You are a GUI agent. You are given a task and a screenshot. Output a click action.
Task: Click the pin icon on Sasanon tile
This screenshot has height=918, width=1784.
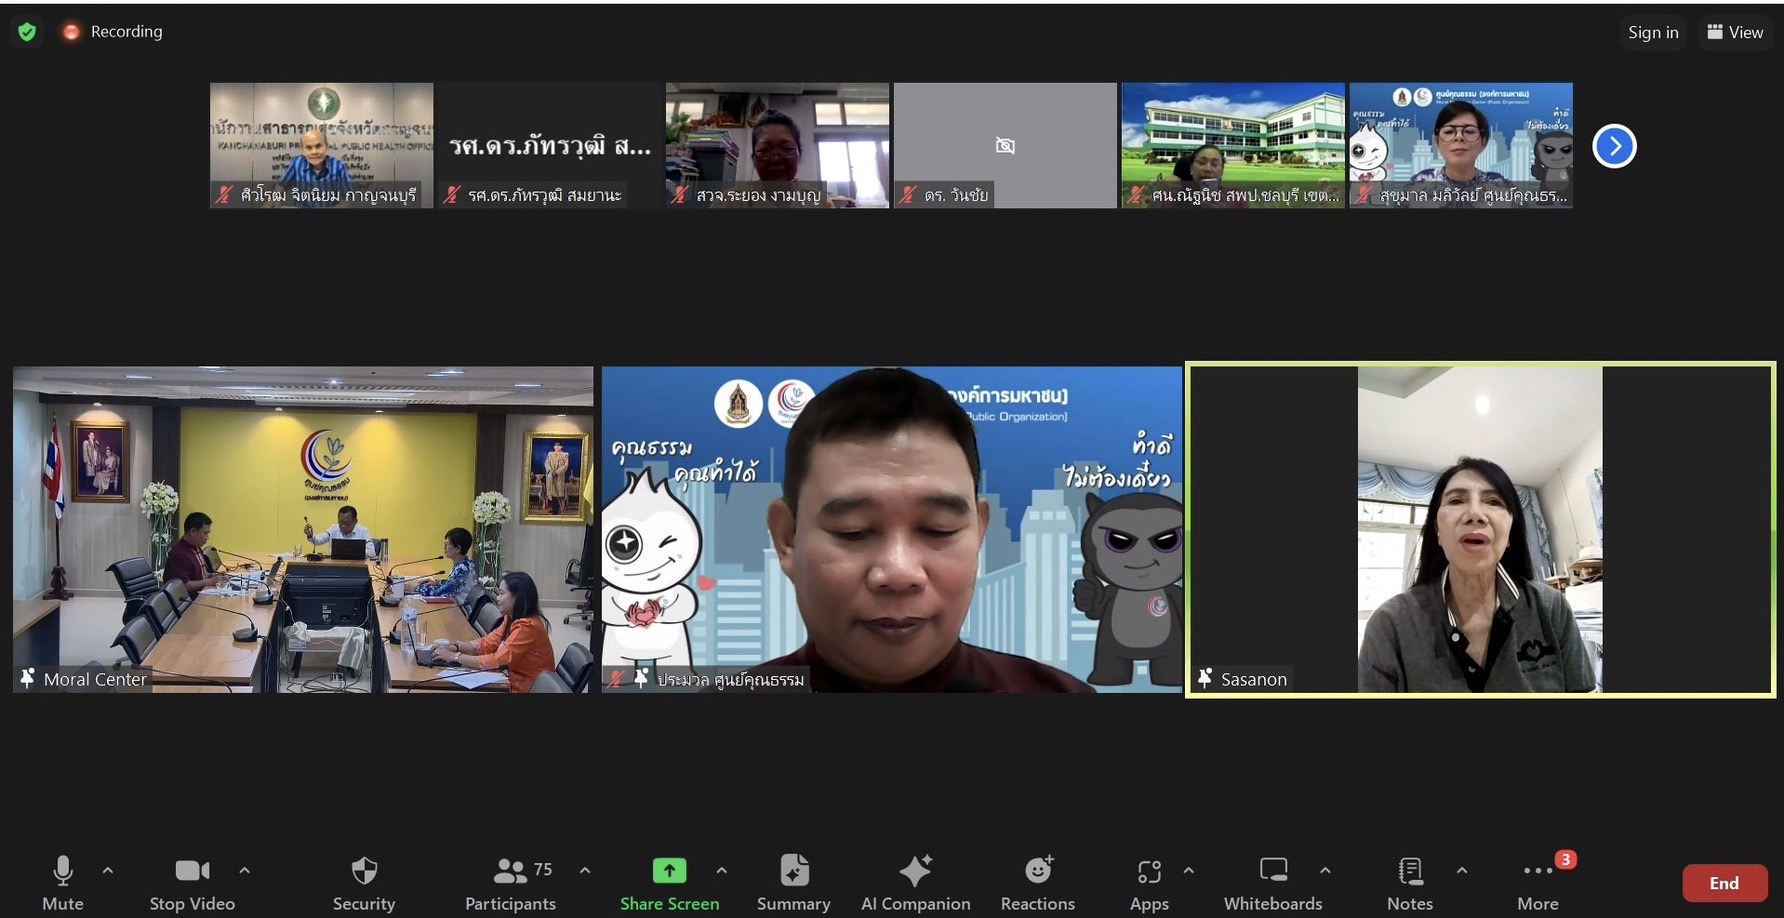pyautogui.click(x=1205, y=678)
